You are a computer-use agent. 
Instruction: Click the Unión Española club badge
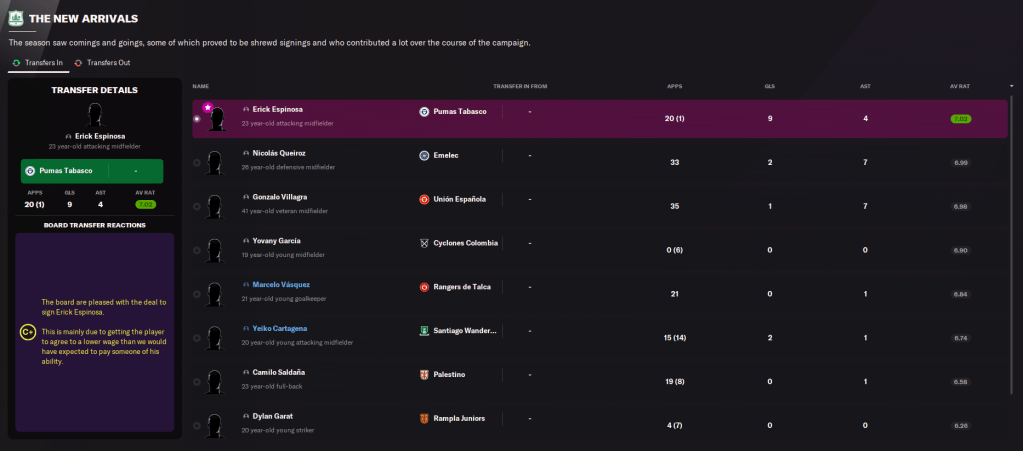pos(424,199)
